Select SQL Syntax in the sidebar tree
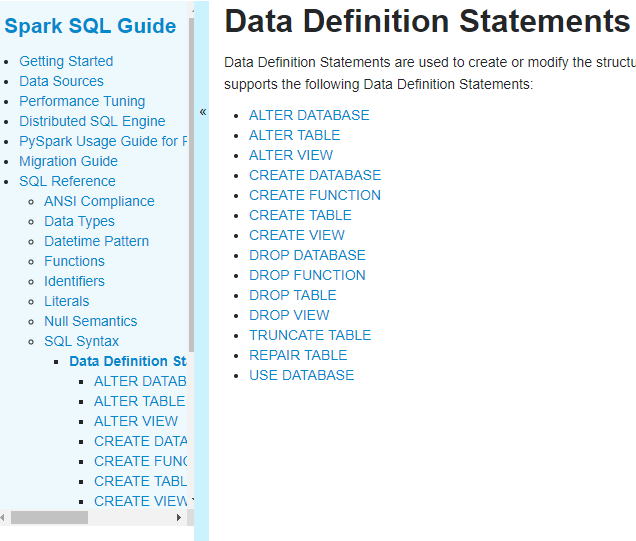The image size is (636, 541). pyautogui.click(x=81, y=341)
